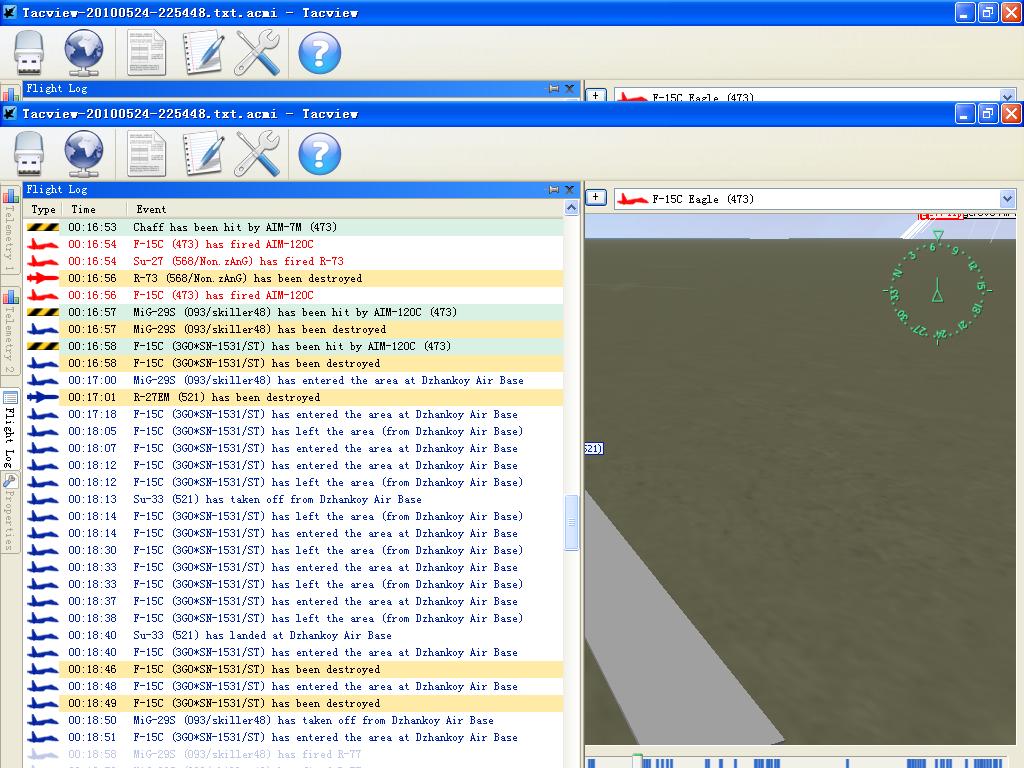Open the notepad with pen icon in front toolbar
The width and height of the screenshot is (1024, 768).
click(x=203, y=154)
